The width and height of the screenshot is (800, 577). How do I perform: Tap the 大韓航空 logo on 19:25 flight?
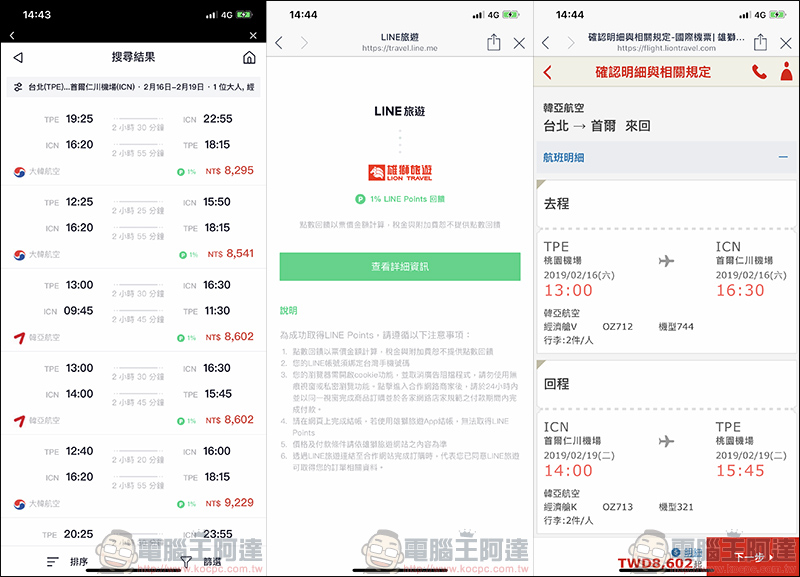coord(19,171)
